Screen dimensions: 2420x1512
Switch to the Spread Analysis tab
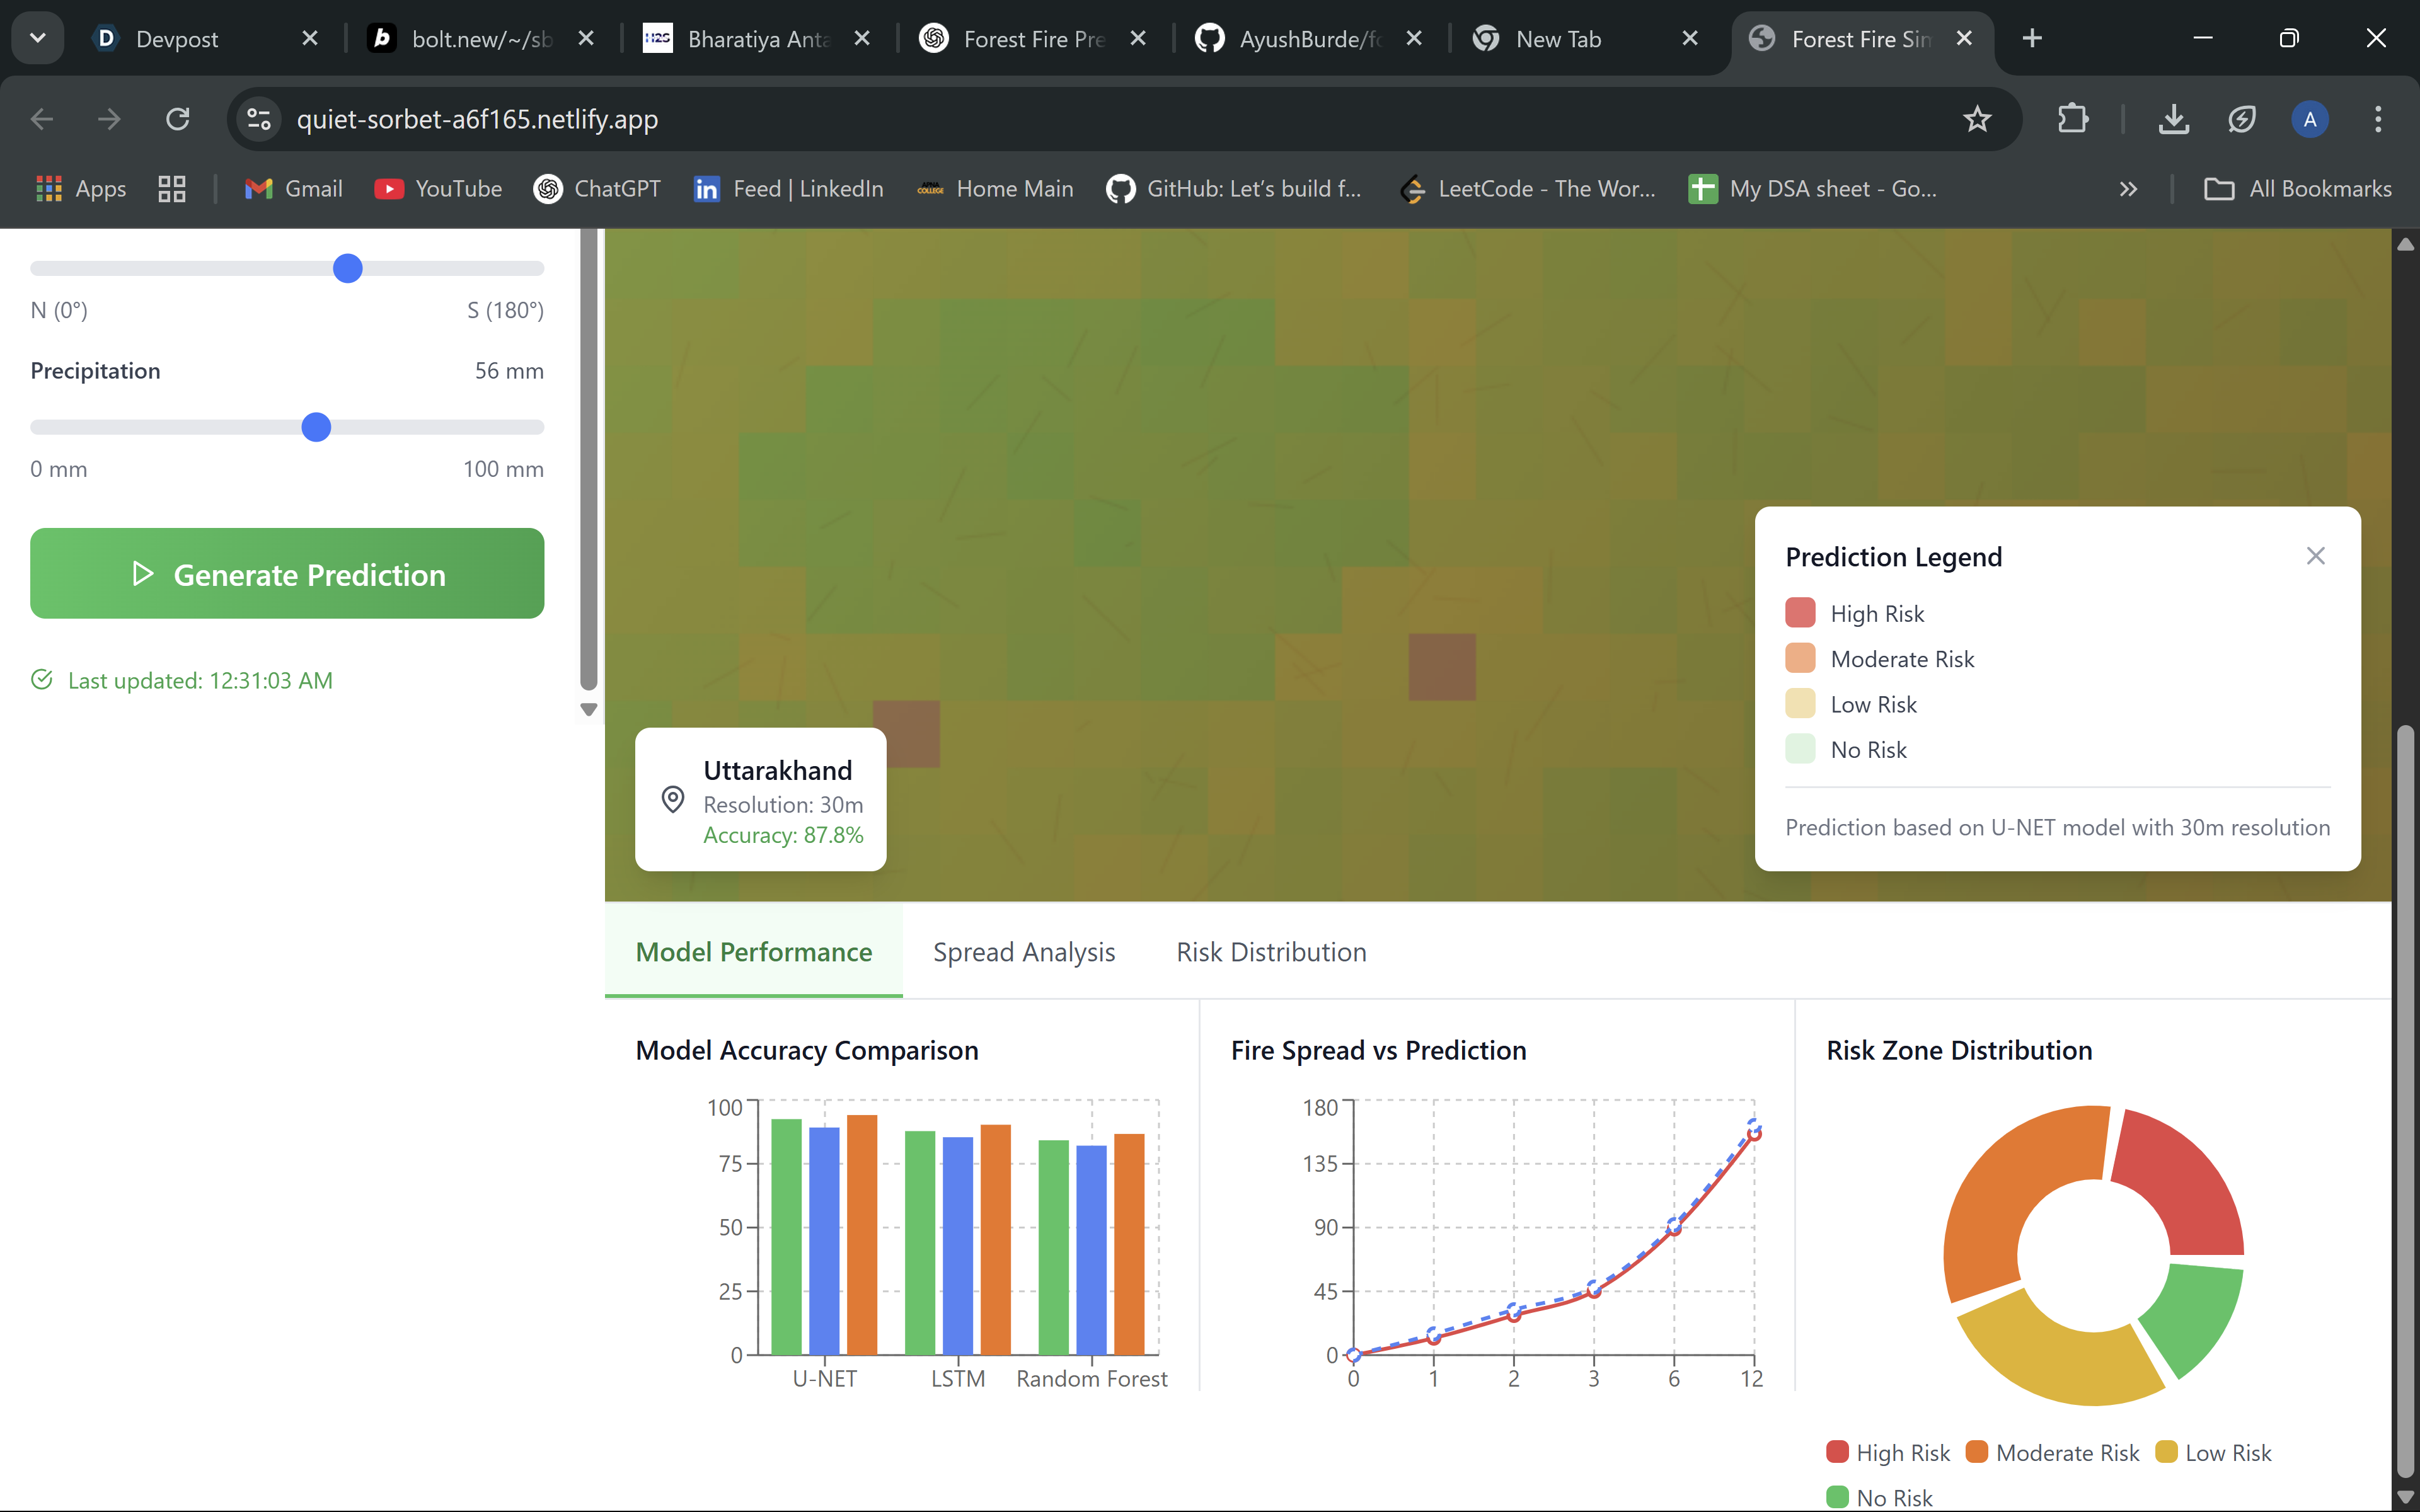point(1023,952)
